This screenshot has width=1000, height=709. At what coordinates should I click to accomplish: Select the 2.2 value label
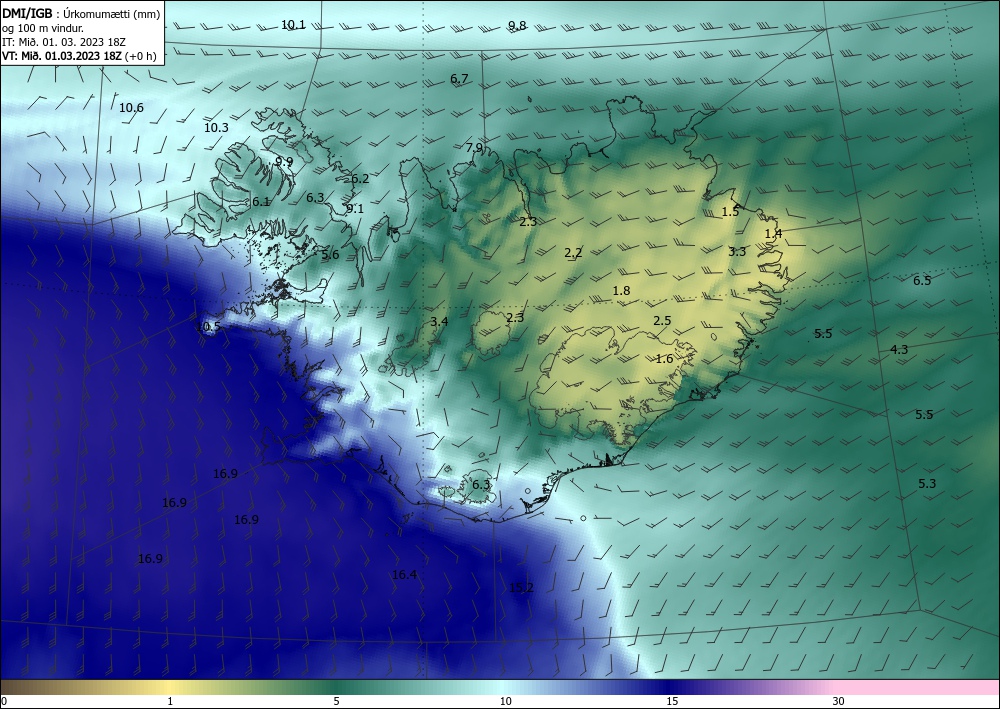pyautogui.click(x=573, y=252)
